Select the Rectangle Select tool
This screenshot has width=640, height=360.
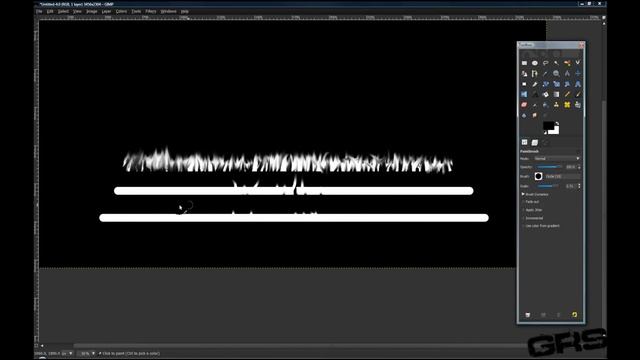(524, 63)
